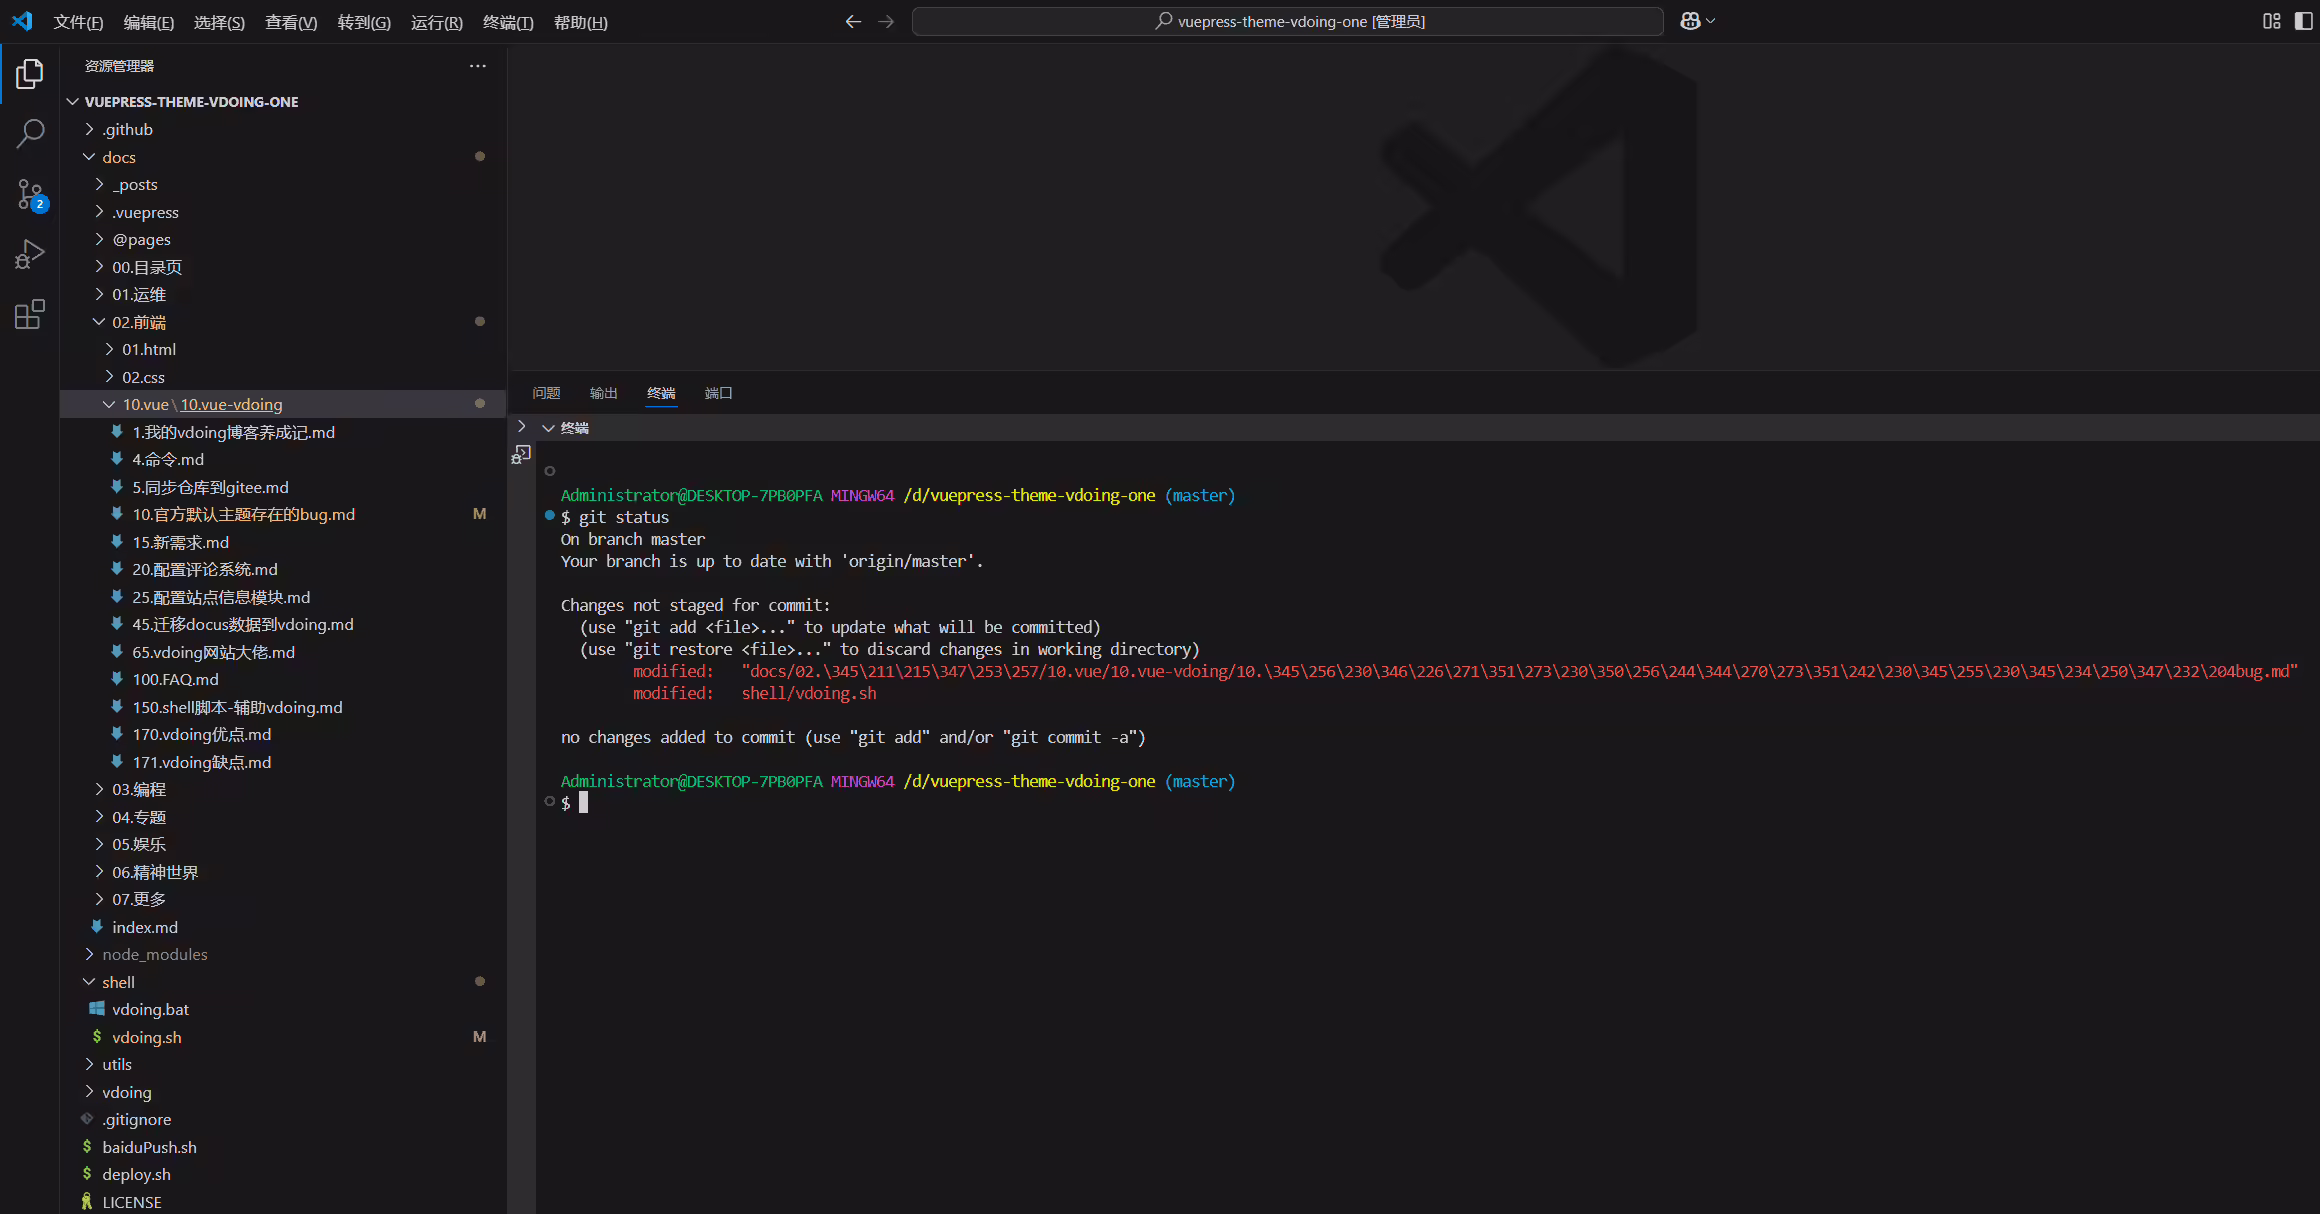Open the Search view icon

(x=30, y=133)
